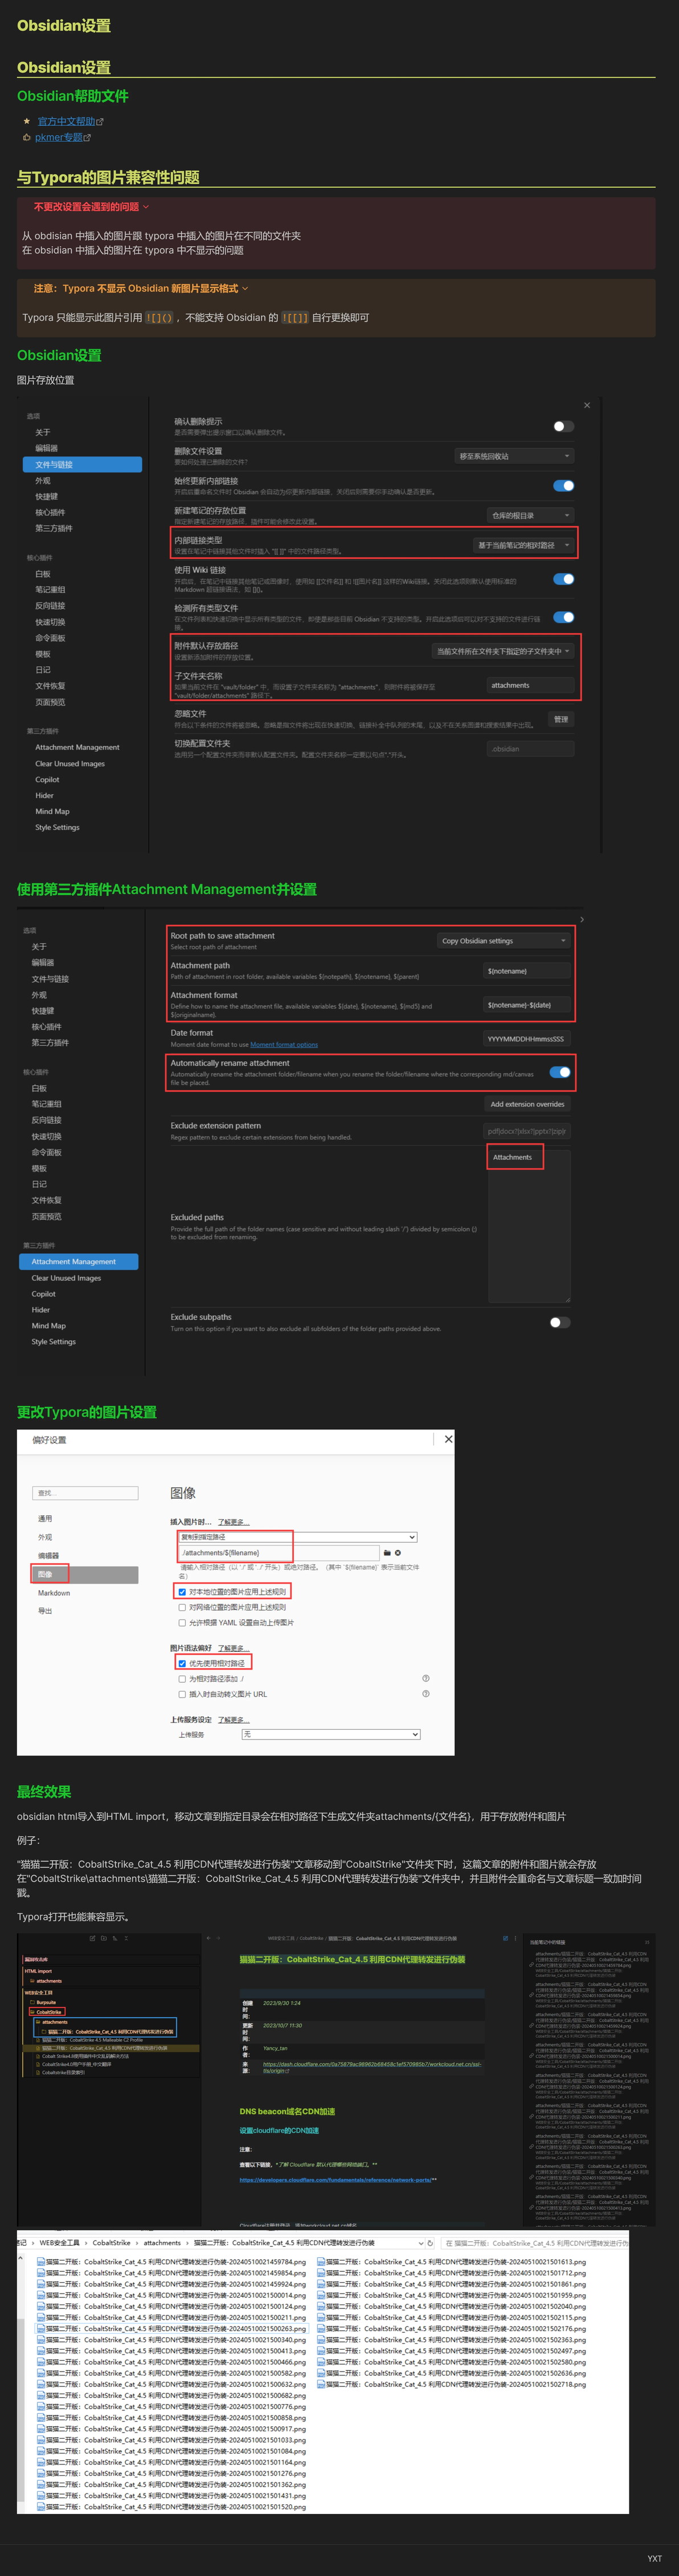Open the 官方中文帮助 link
Viewport: 679px width, 2576px height.
coord(66,122)
